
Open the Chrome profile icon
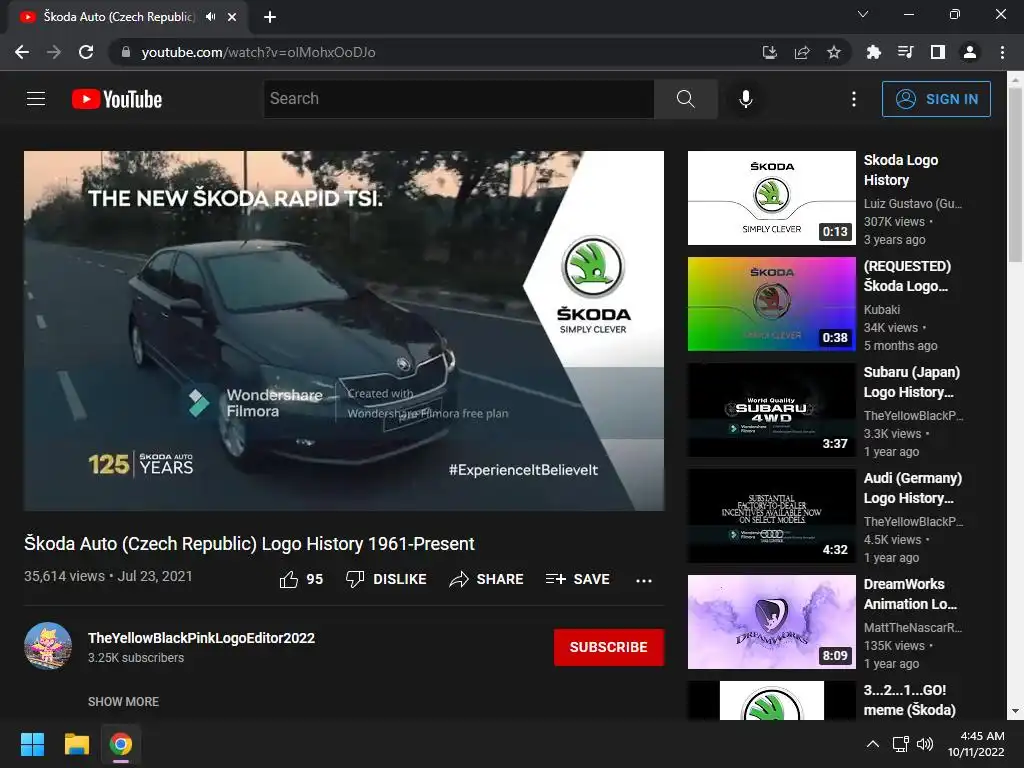tap(970, 52)
